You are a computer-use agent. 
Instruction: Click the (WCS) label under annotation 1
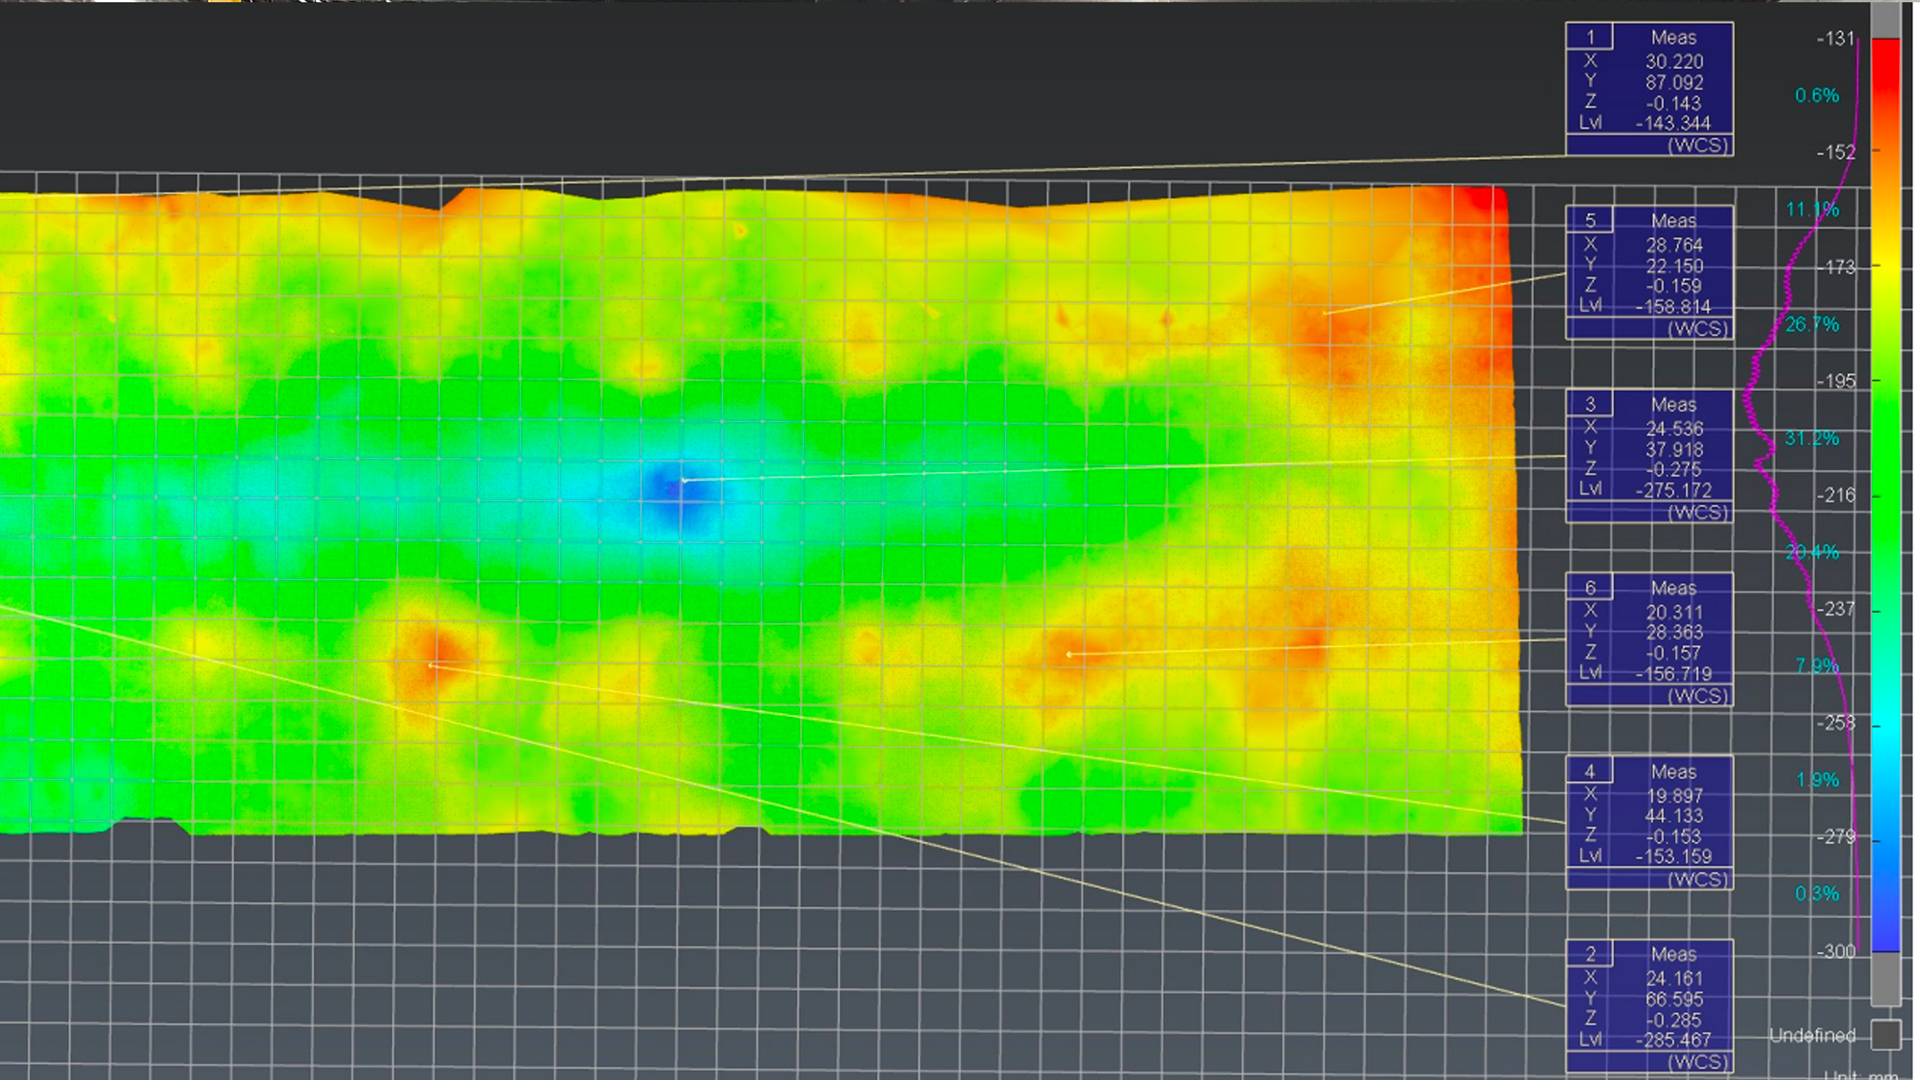point(1698,144)
